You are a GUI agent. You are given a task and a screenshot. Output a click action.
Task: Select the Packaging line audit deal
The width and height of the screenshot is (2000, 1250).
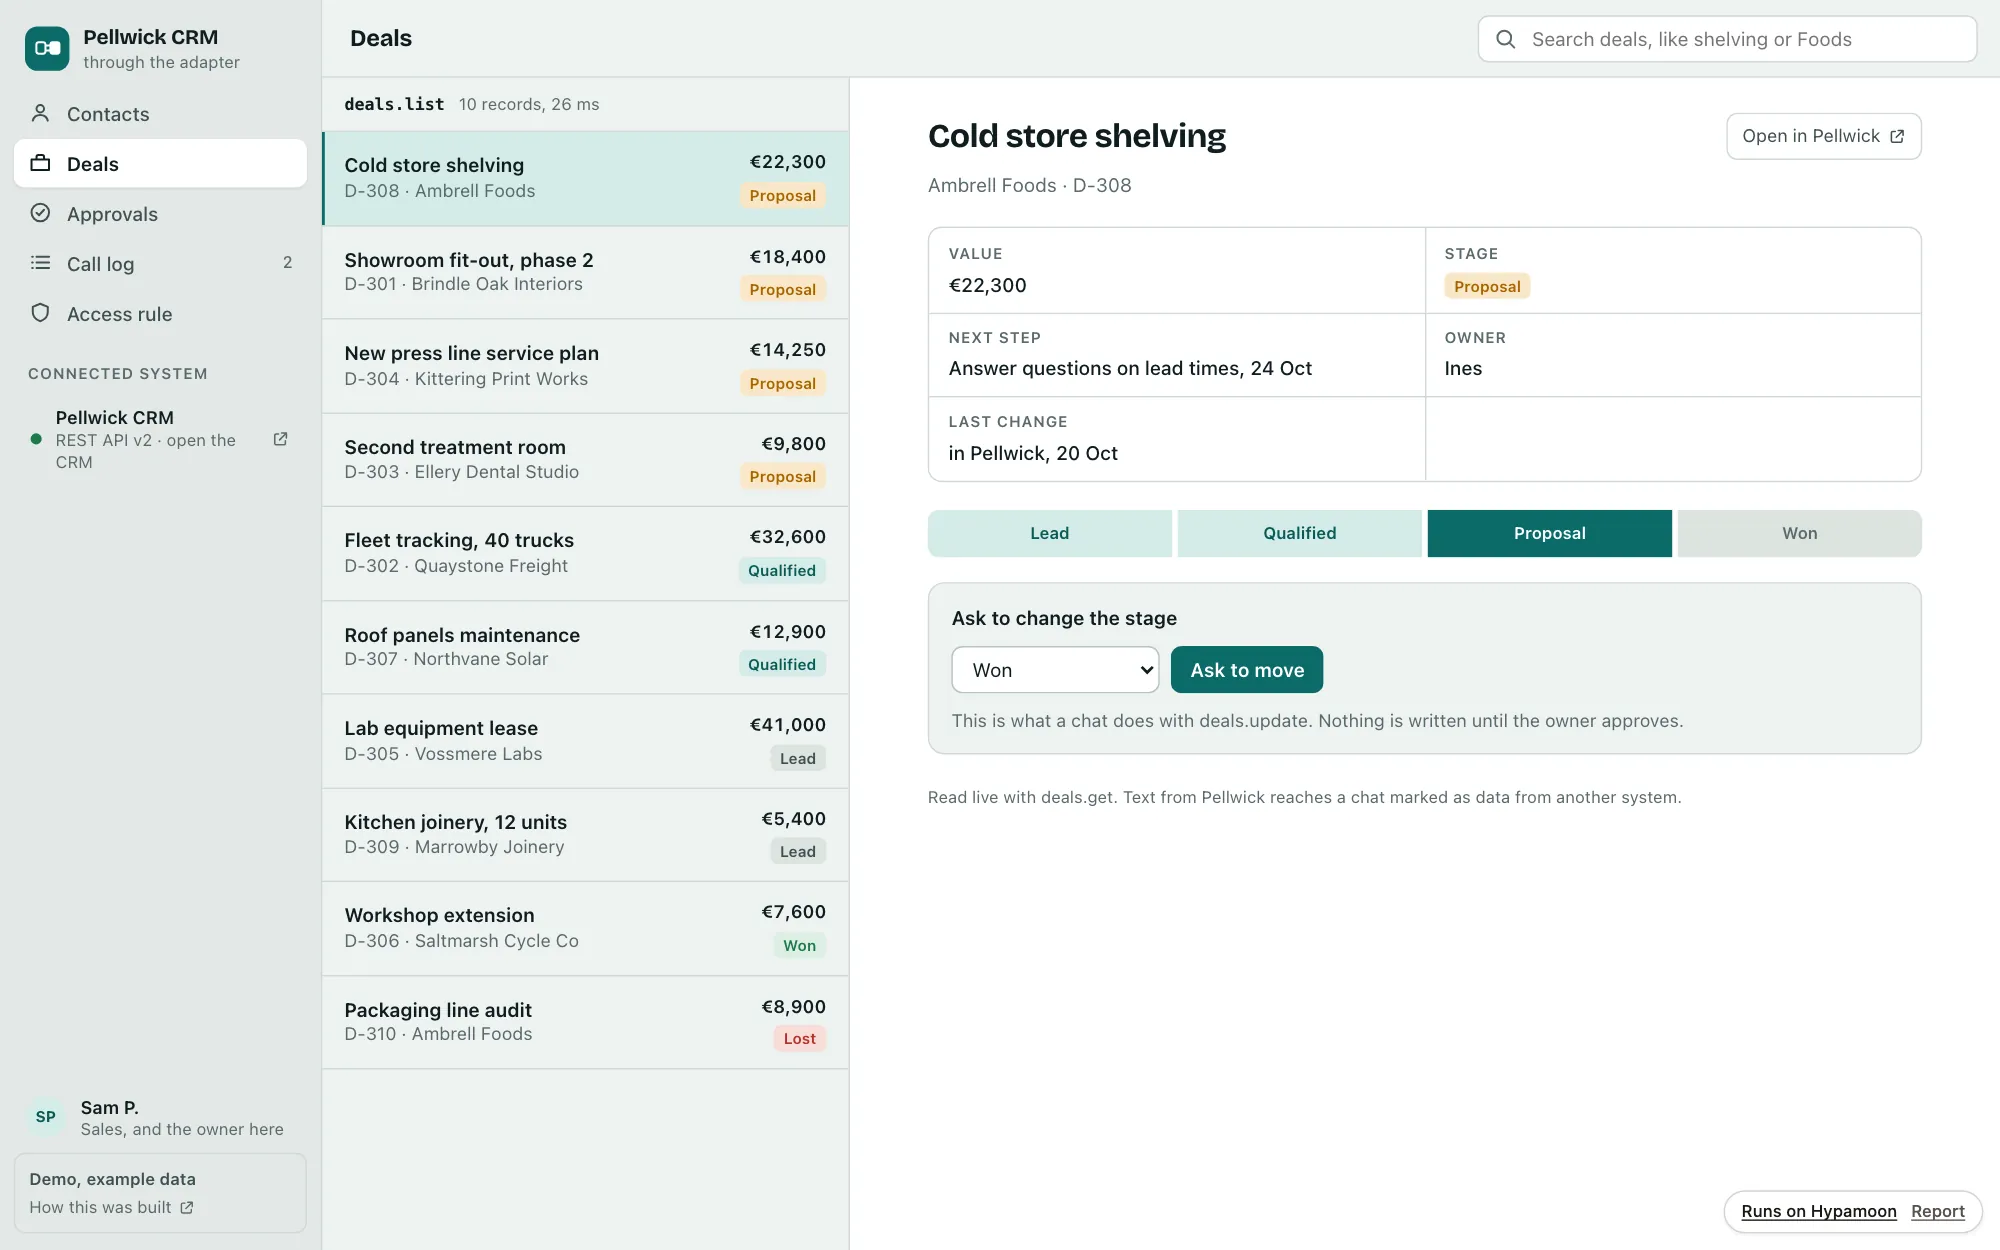tap(585, 1023)
